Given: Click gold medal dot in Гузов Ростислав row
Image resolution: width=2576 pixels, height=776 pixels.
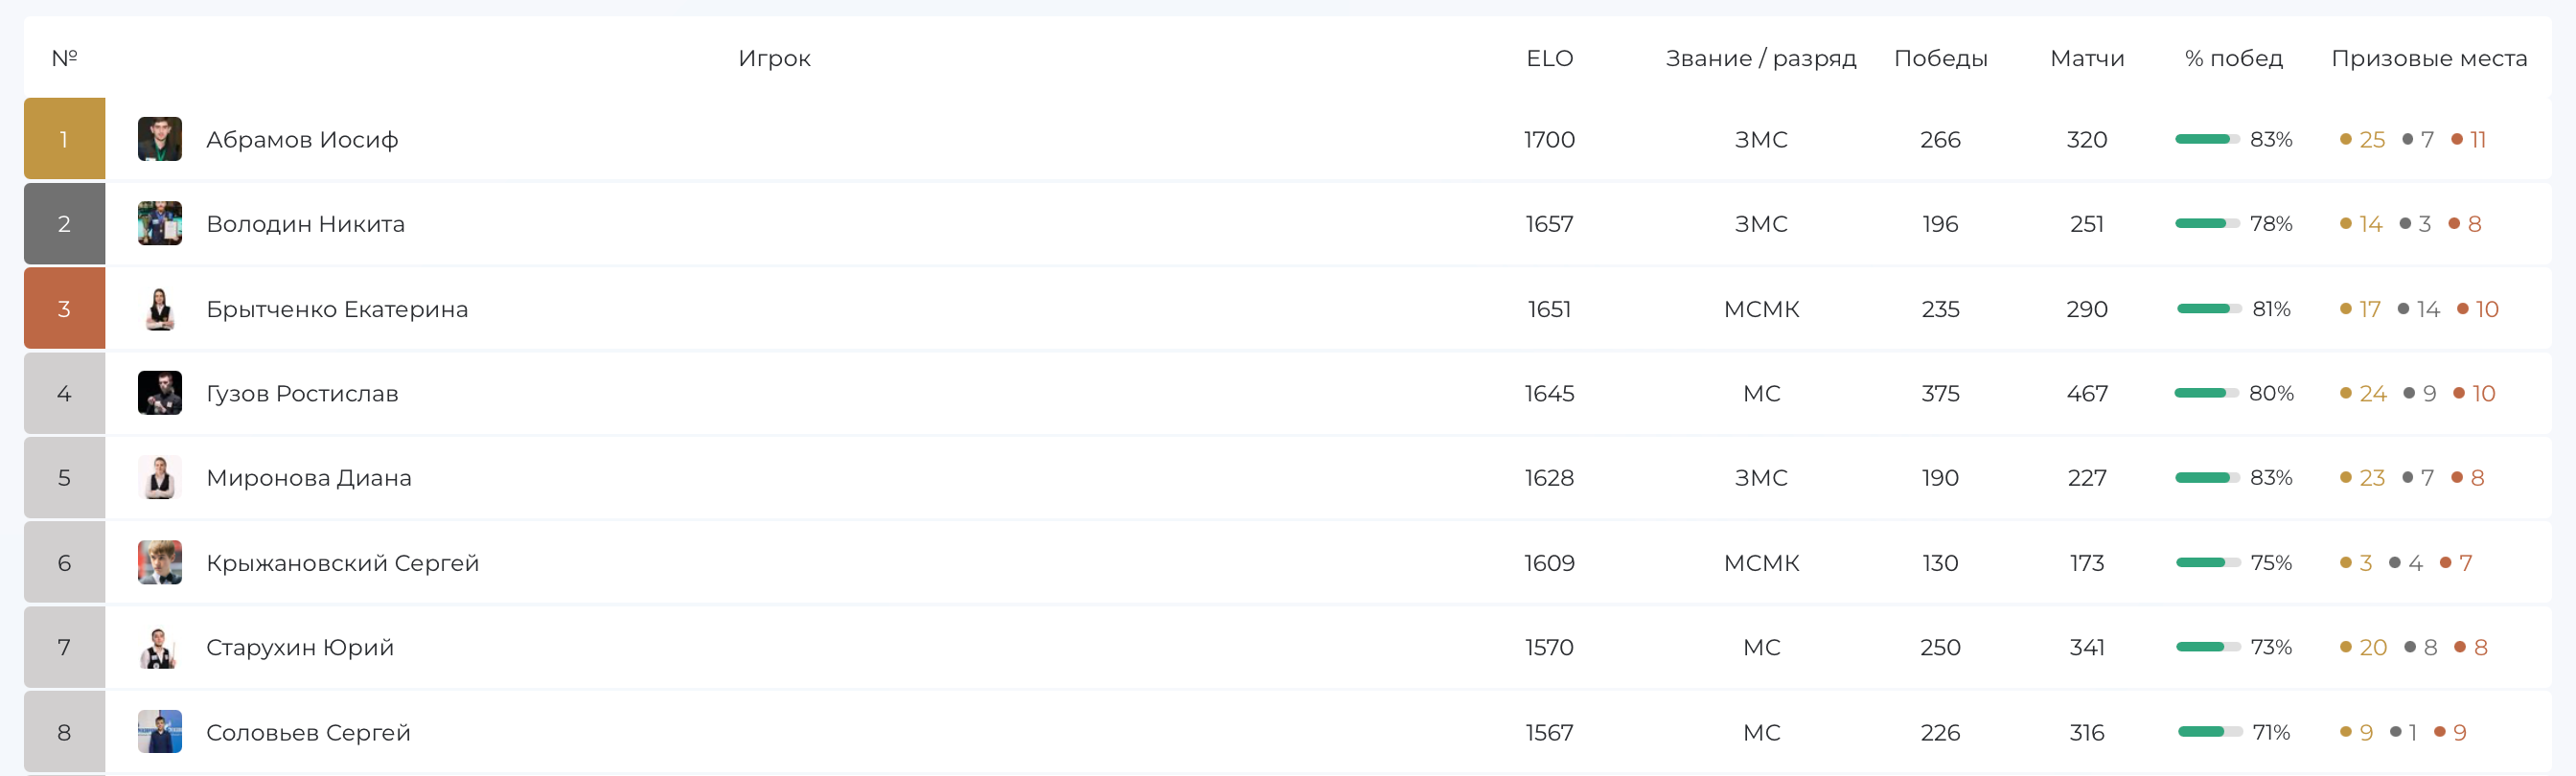Looking at the screenshot, I should (x=2345, y=393).
